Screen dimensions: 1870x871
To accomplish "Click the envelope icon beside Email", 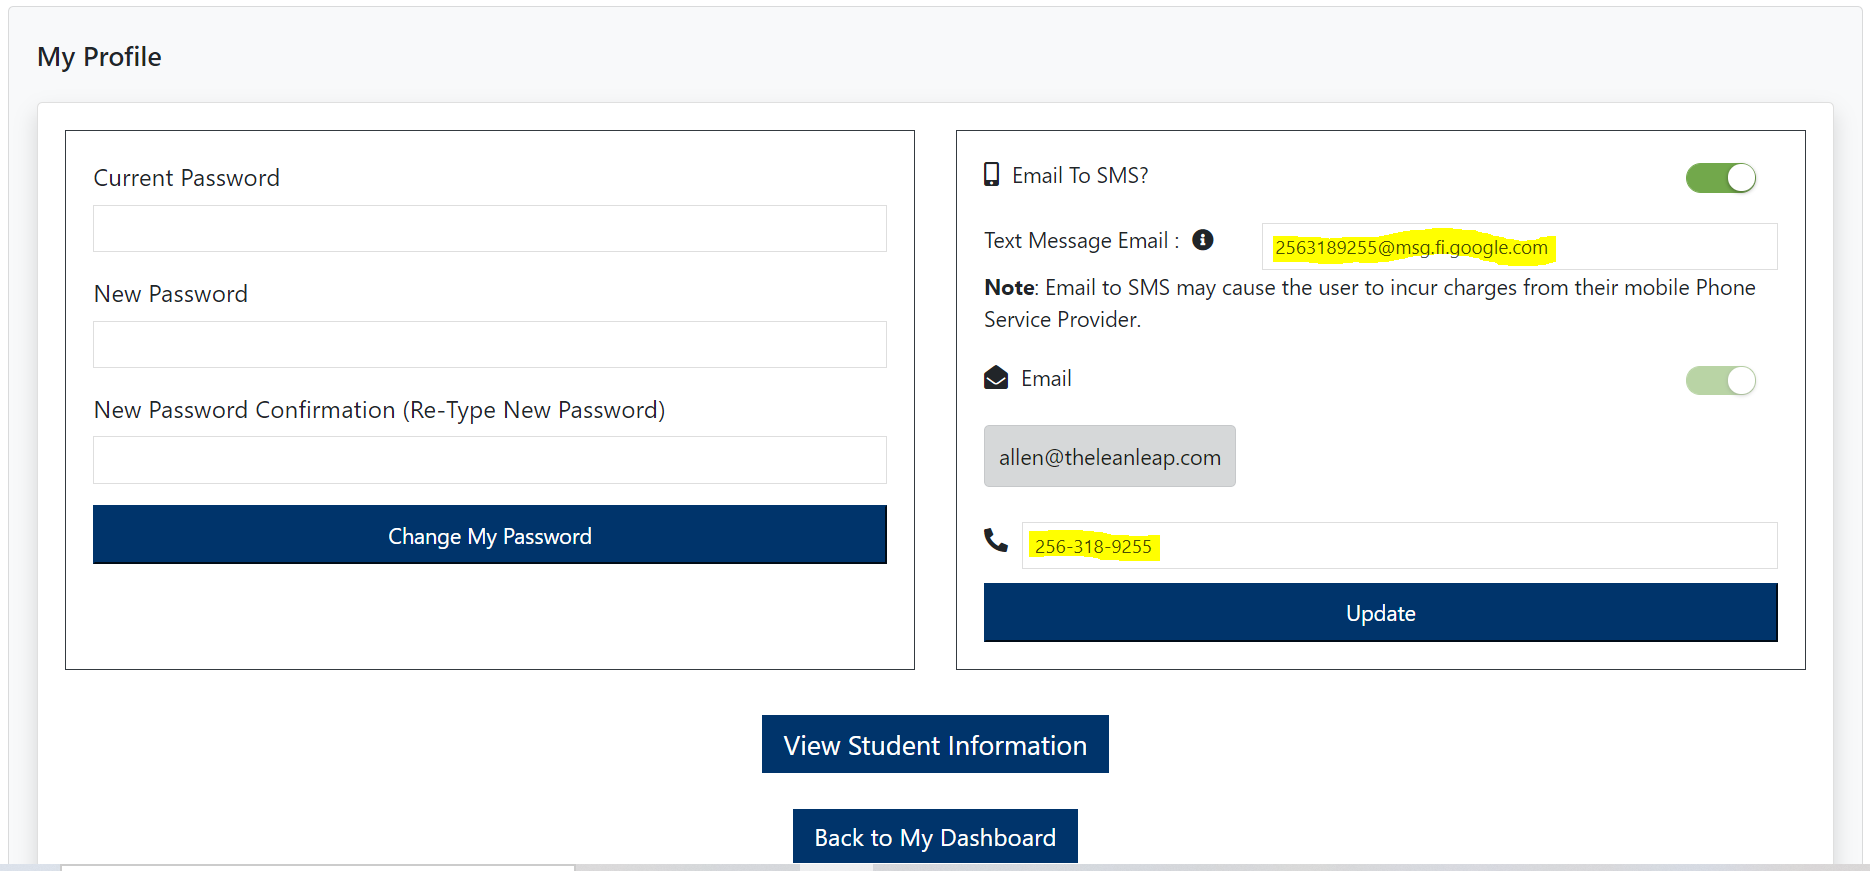I will click(x=996, y=378).
